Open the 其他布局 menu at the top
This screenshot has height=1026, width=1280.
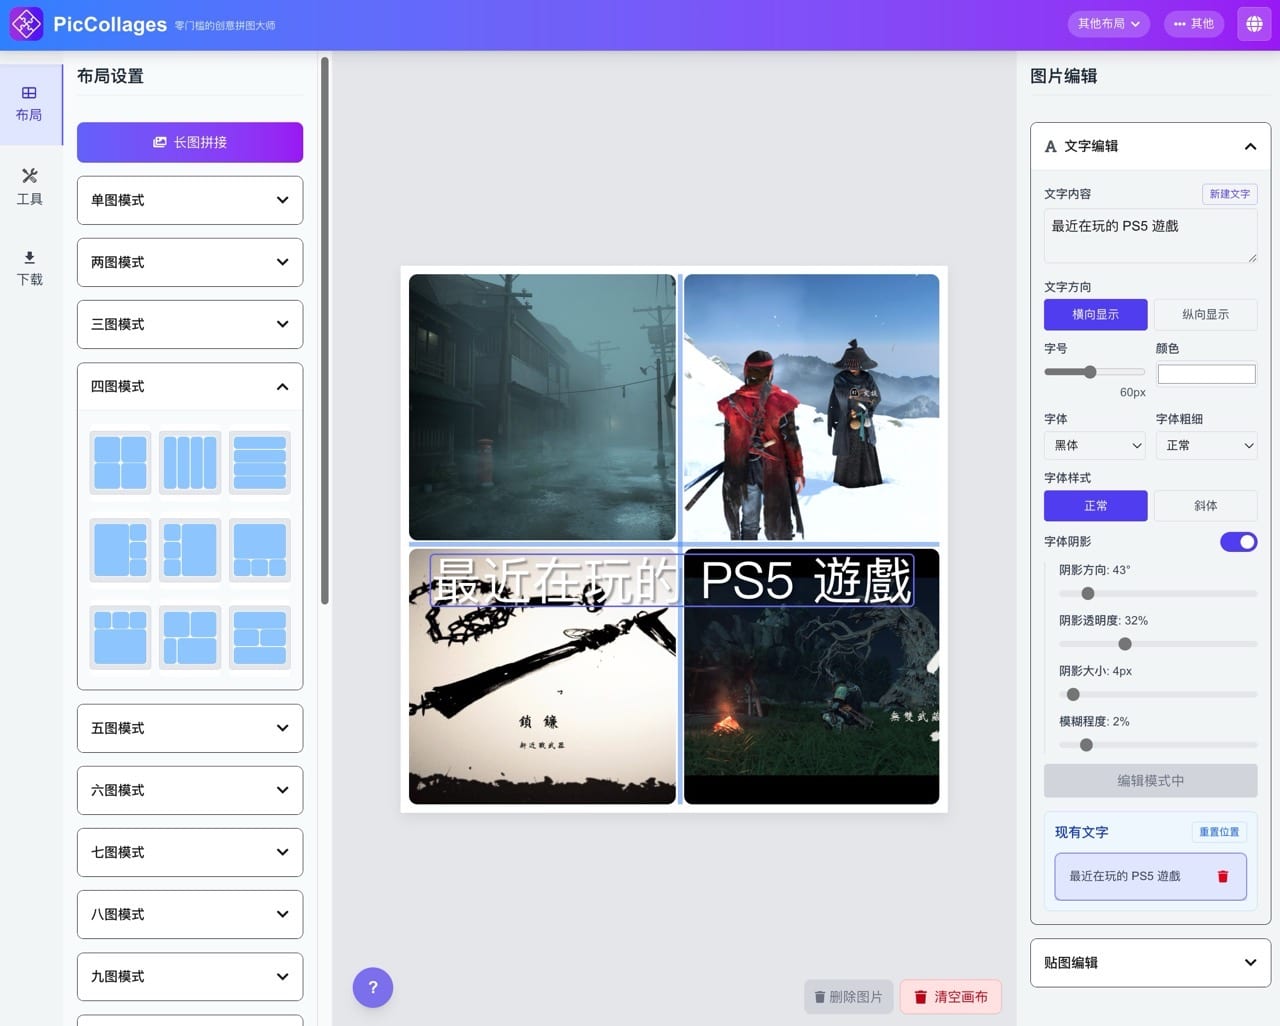1108,23
